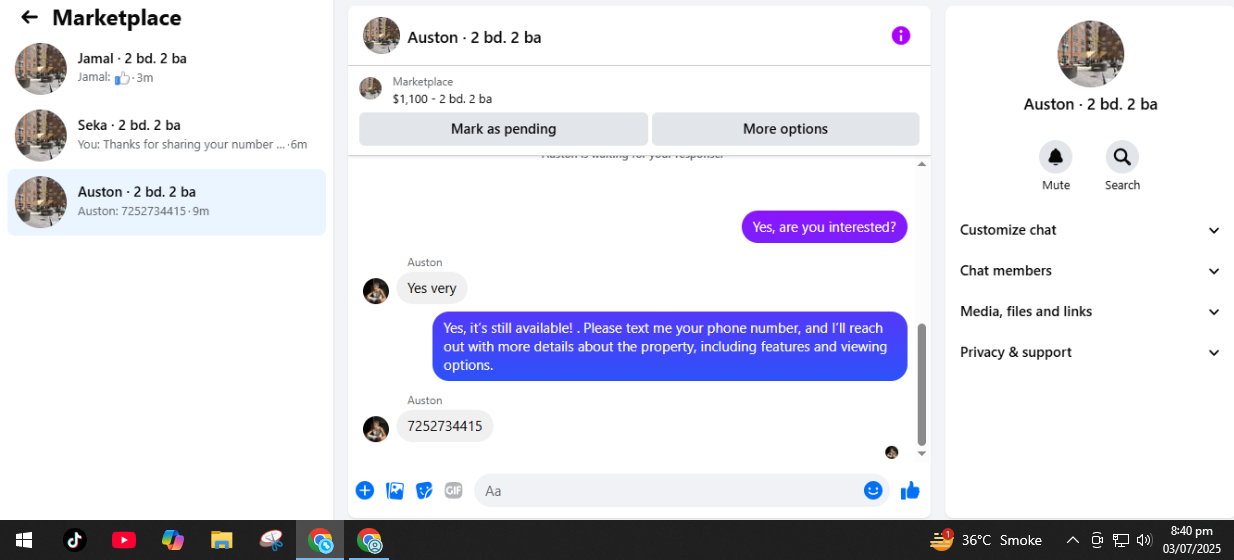
Task: Click More options button
Action: tap(785, 129)
